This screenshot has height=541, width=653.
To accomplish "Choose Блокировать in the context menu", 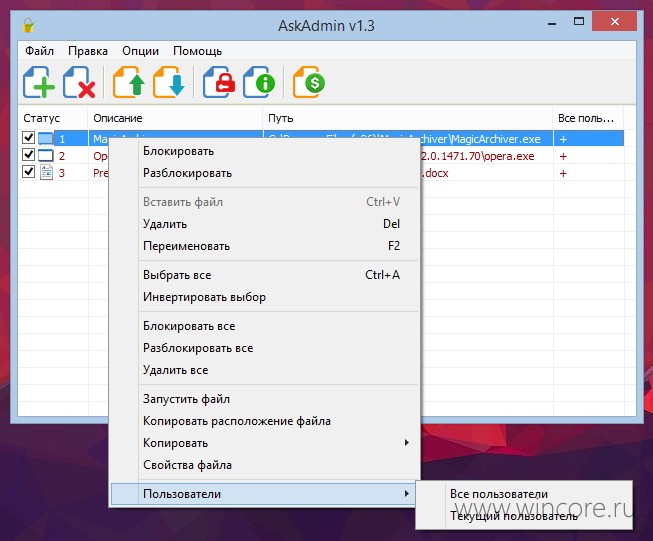I will click(x=265, y=151).
